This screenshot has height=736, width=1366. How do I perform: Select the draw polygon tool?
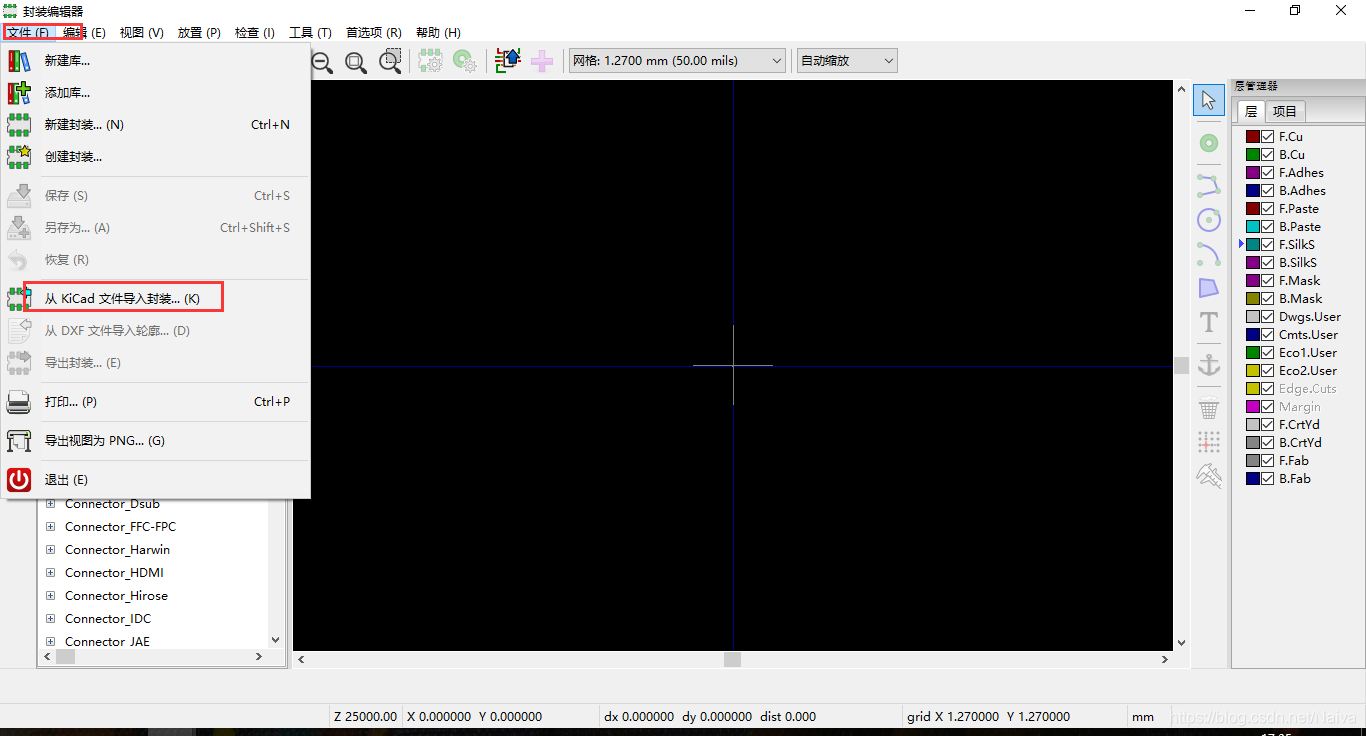pyautogui.click(x=1209, y=288)
